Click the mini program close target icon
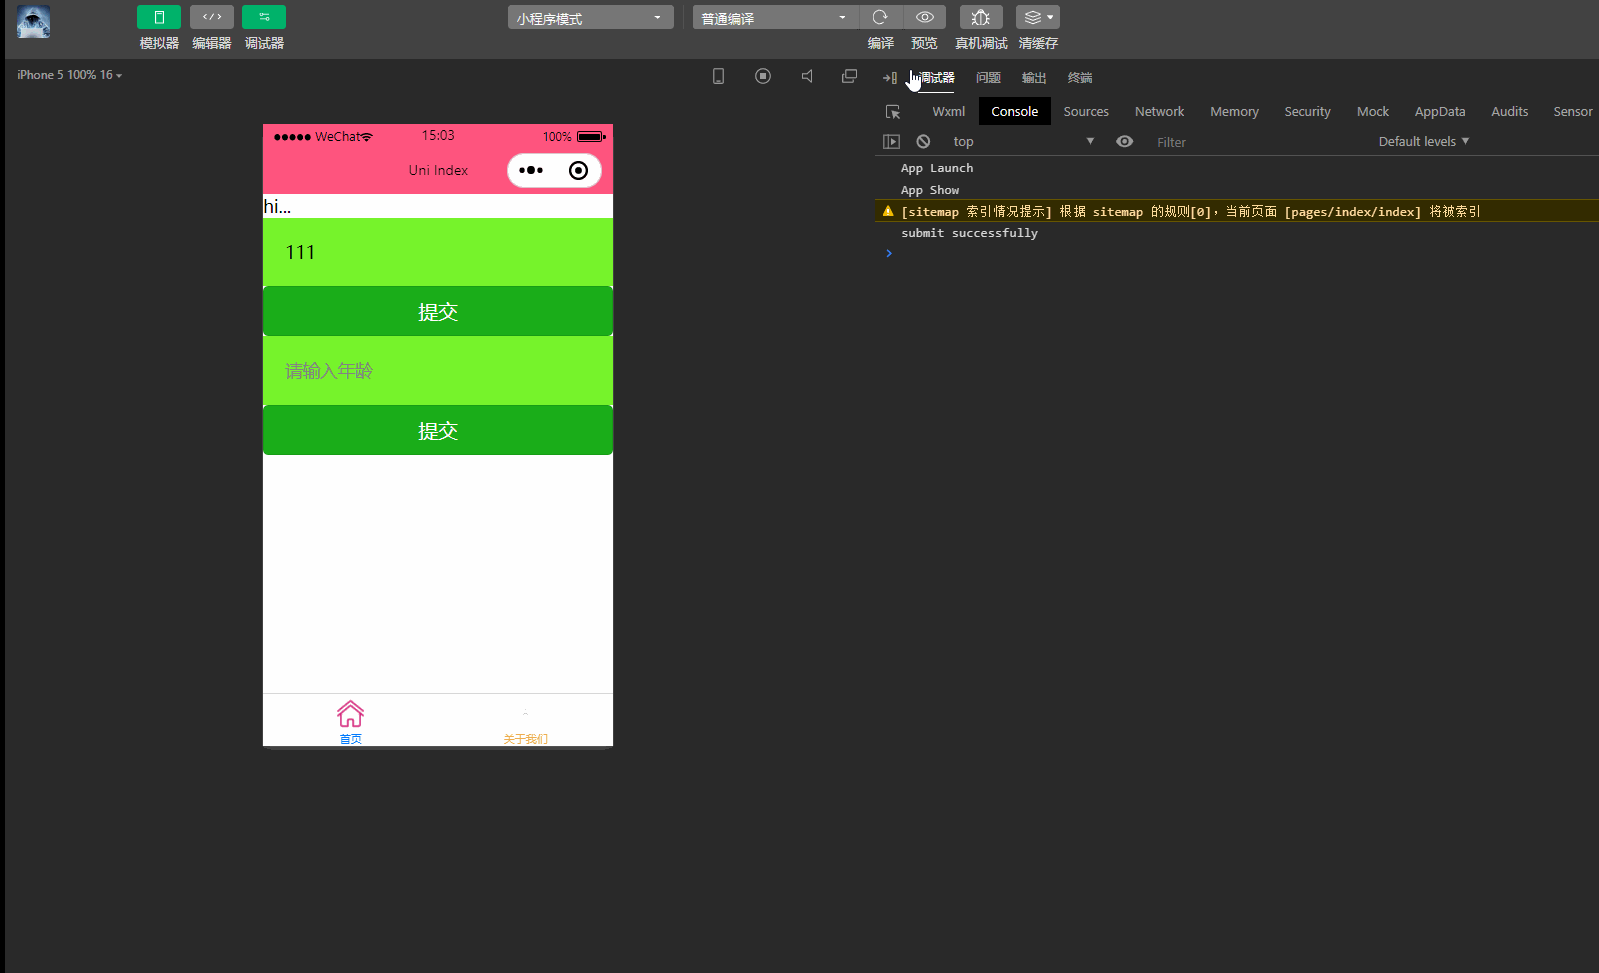Screen dimensions: 1599x973 coord(578,170)
